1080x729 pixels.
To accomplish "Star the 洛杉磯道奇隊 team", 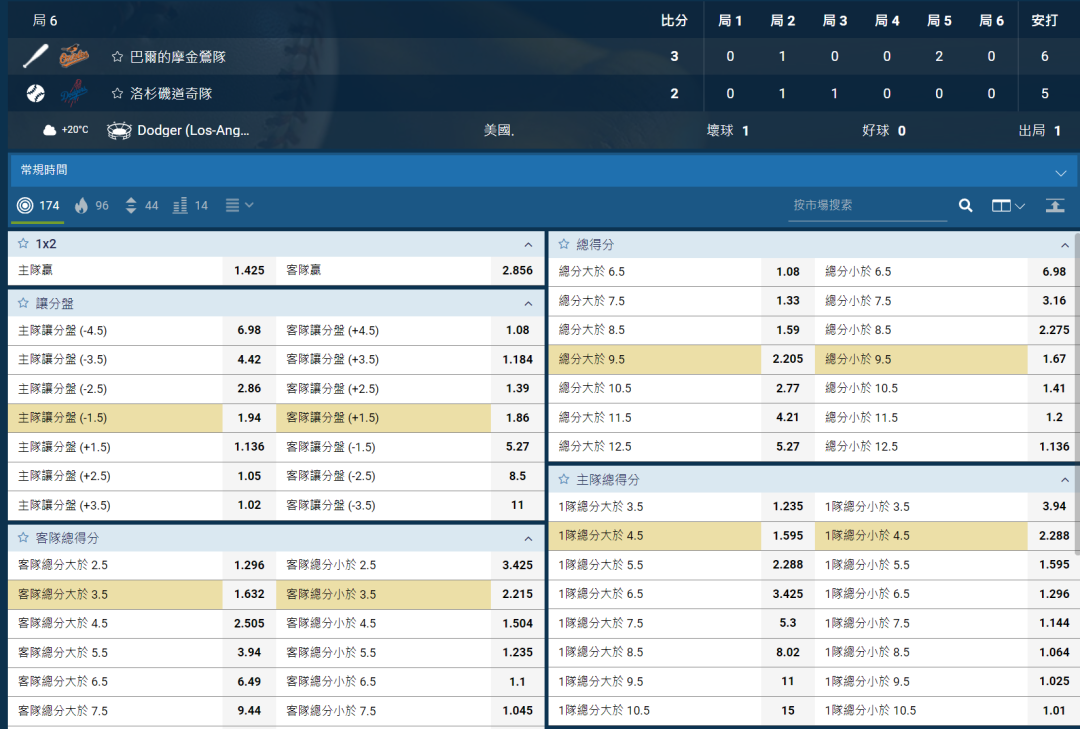I will [x=117, y=93].
